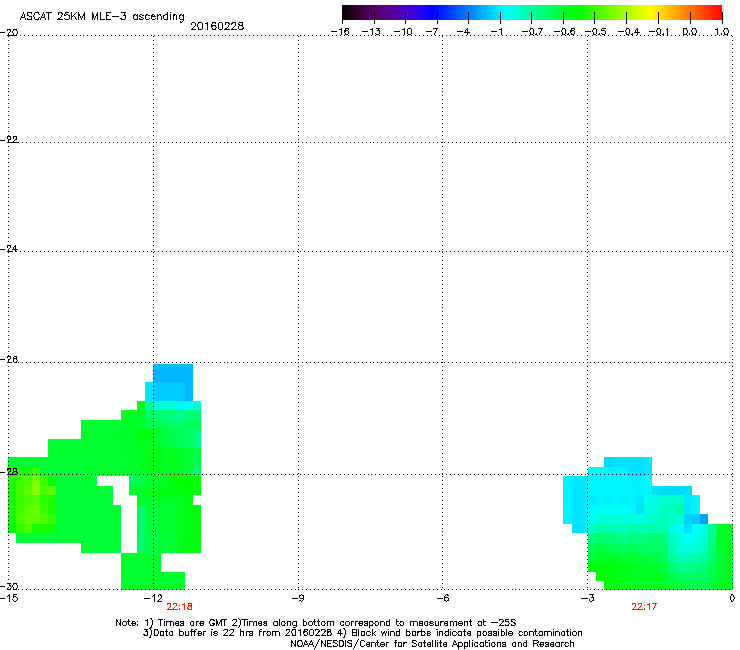This screenshot has height=650, width=740.
Task: Click the colorbar label -4
Action: pyautogui.click(x=463, y=32)
